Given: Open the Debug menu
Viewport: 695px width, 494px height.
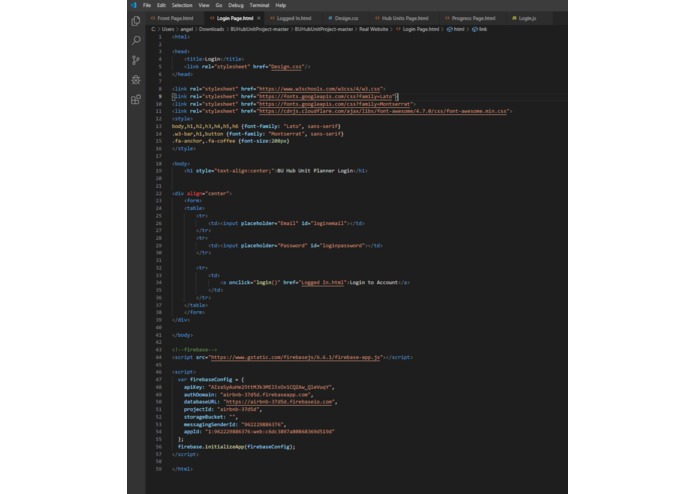Looking at the screenshot, I should pos(236,5).
